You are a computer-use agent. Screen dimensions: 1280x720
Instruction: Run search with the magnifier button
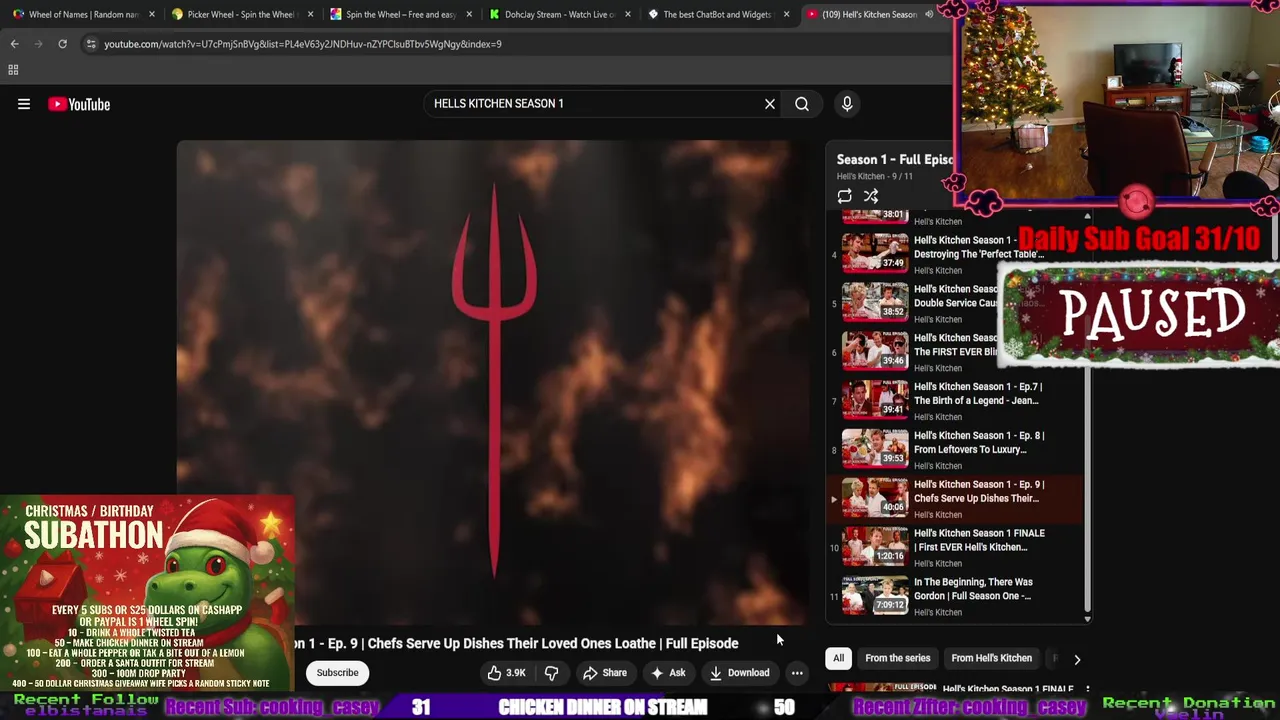coord(802,104)
